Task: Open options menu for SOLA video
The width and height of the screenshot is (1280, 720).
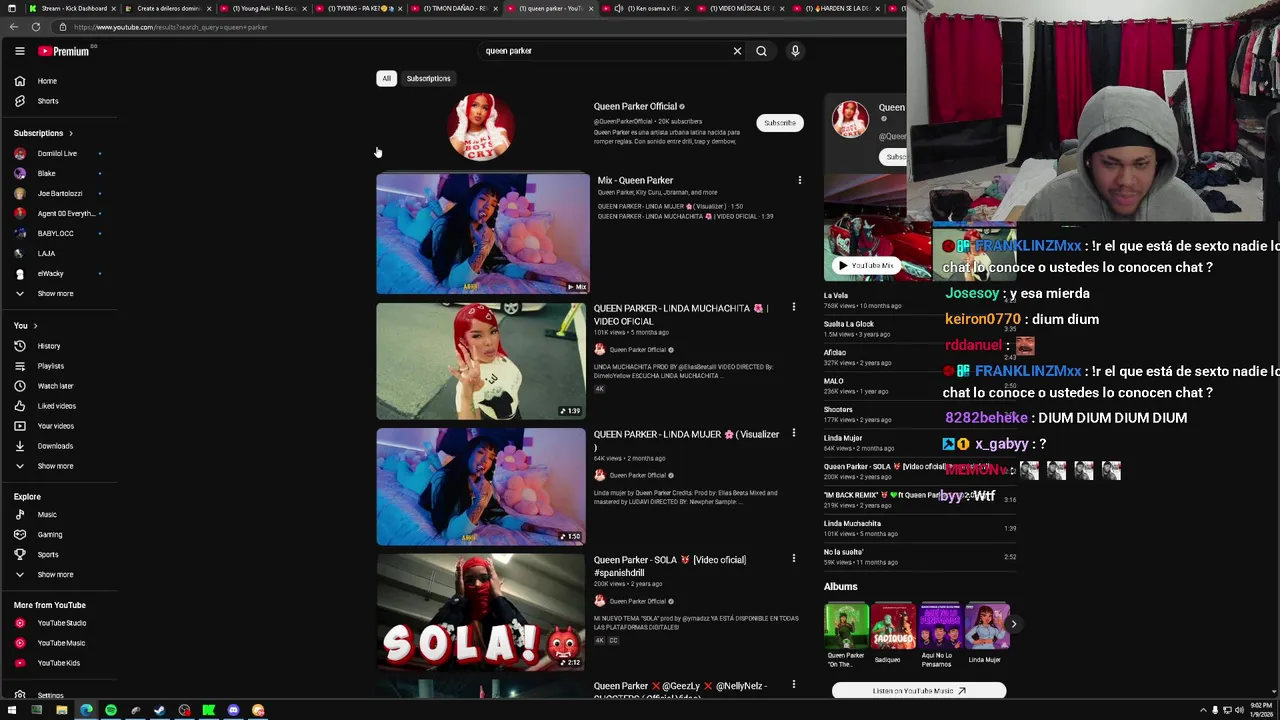Action: tap(794, 559)
